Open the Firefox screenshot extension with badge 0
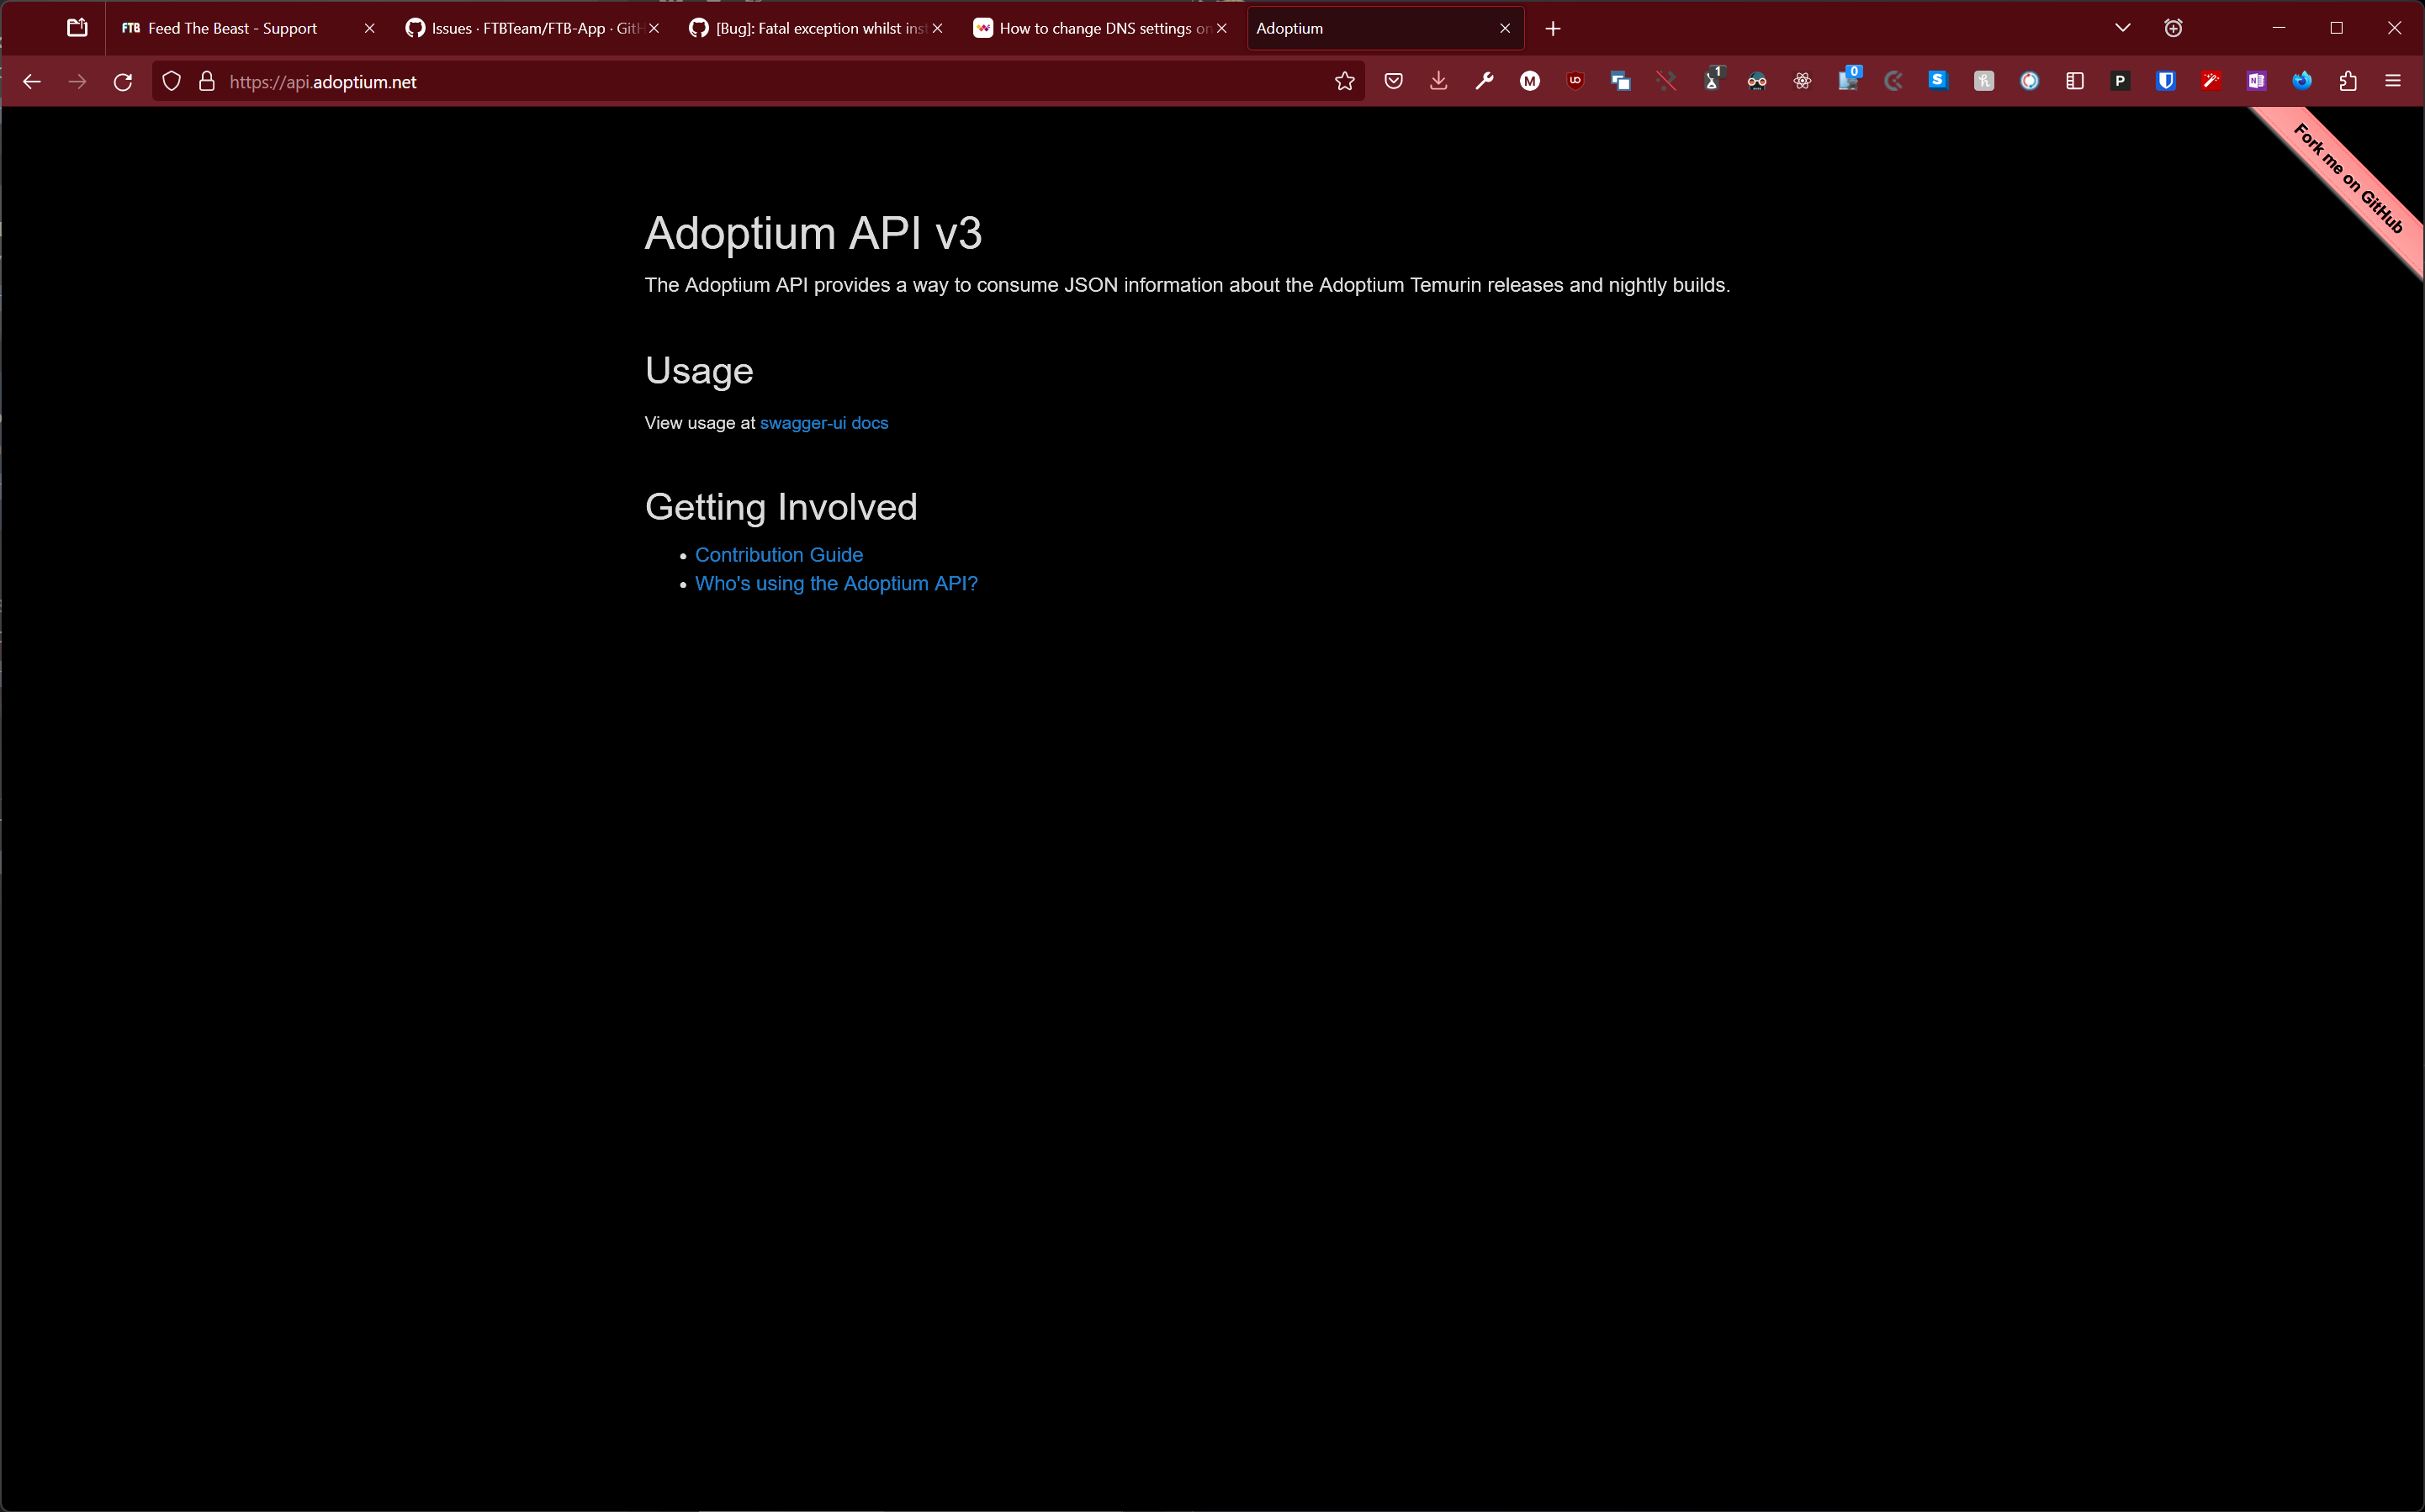 click(x=1848, y=81)
